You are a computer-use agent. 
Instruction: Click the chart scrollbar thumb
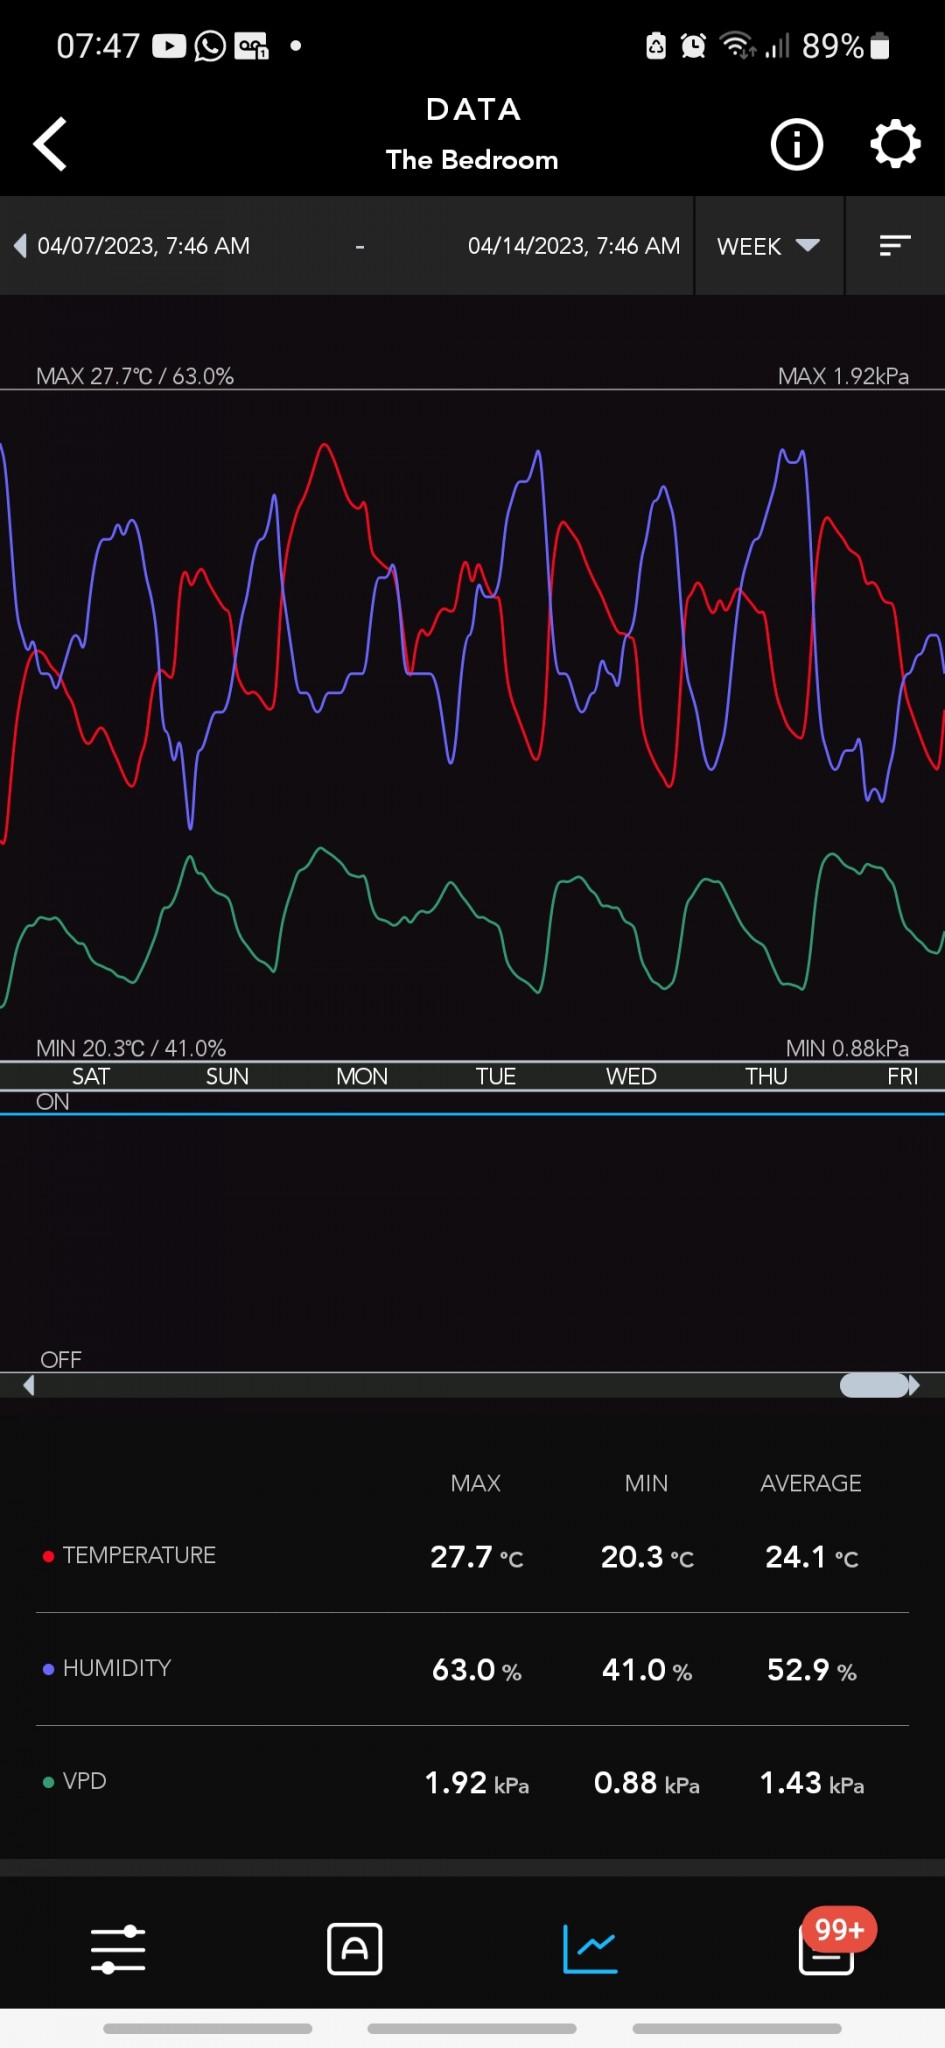[874, 1385]
